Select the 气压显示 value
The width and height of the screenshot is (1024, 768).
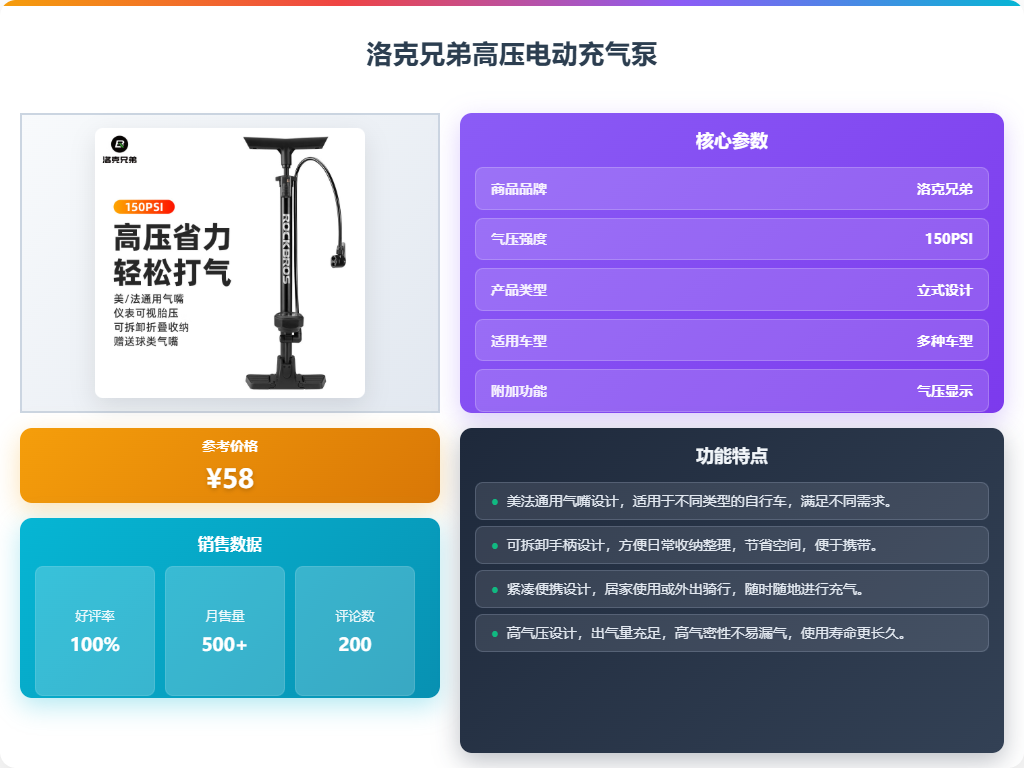click(944, 391)
